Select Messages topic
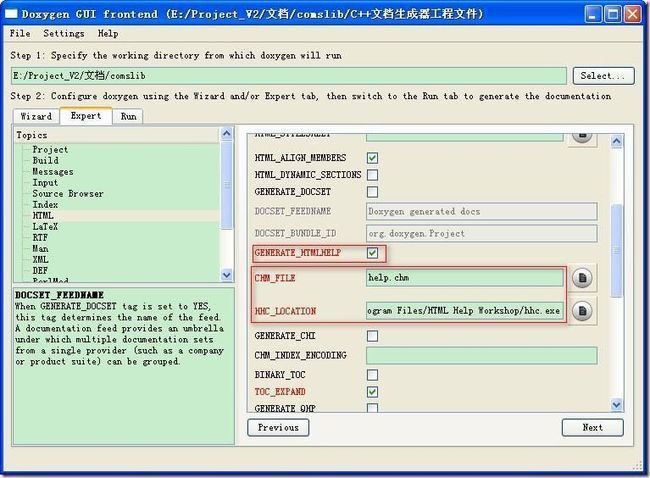Image resolution: width=650 pixels, height=478 pixels. click(x=53, y=172)
